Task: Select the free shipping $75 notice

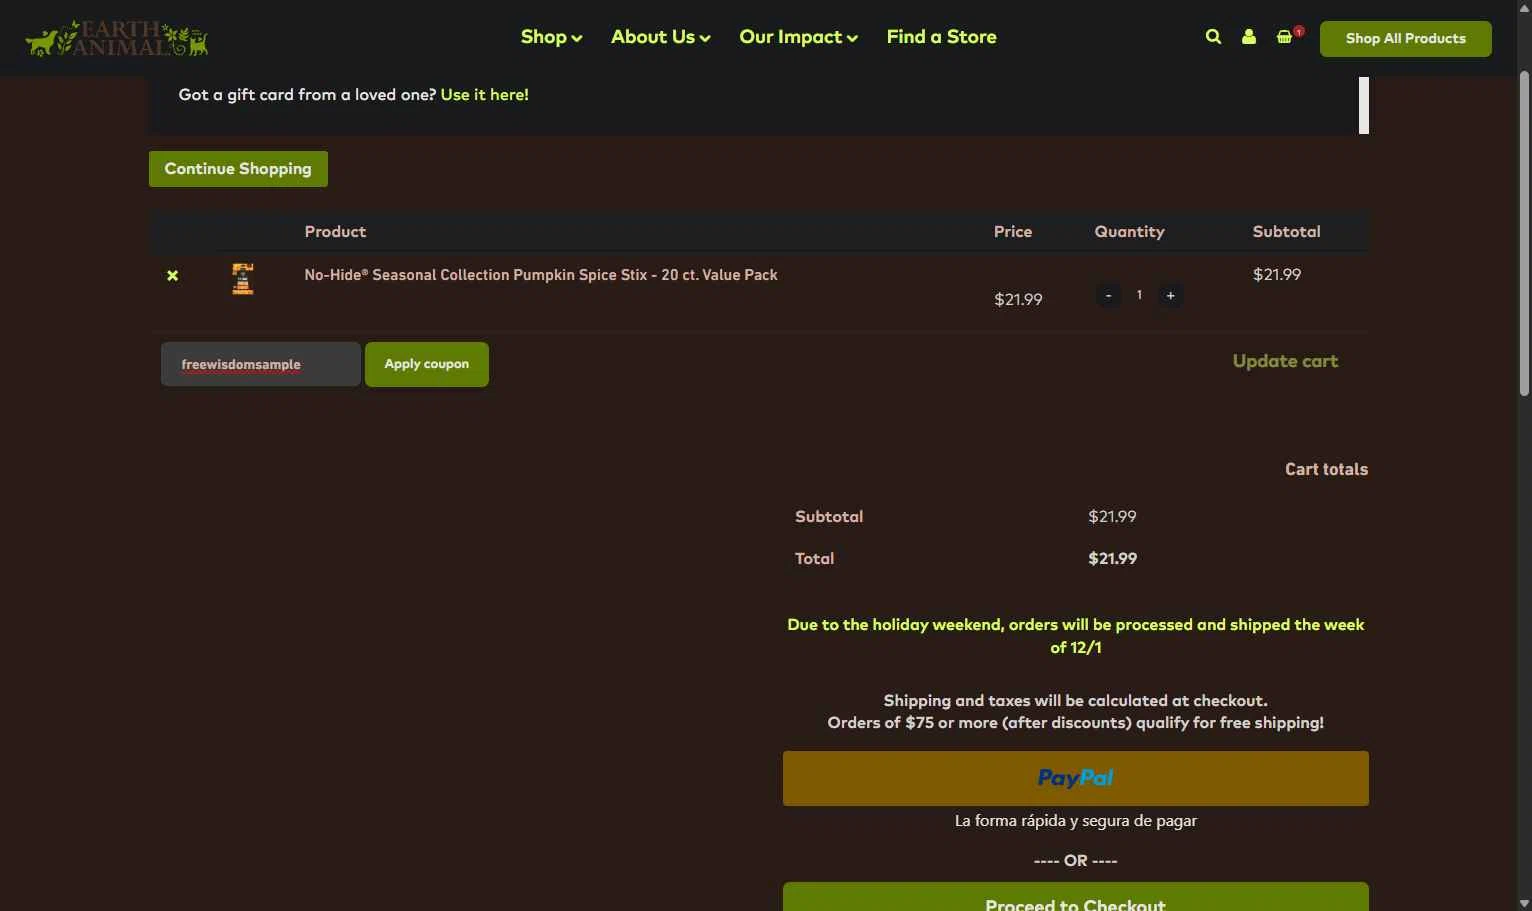Action: point(1075,723)
